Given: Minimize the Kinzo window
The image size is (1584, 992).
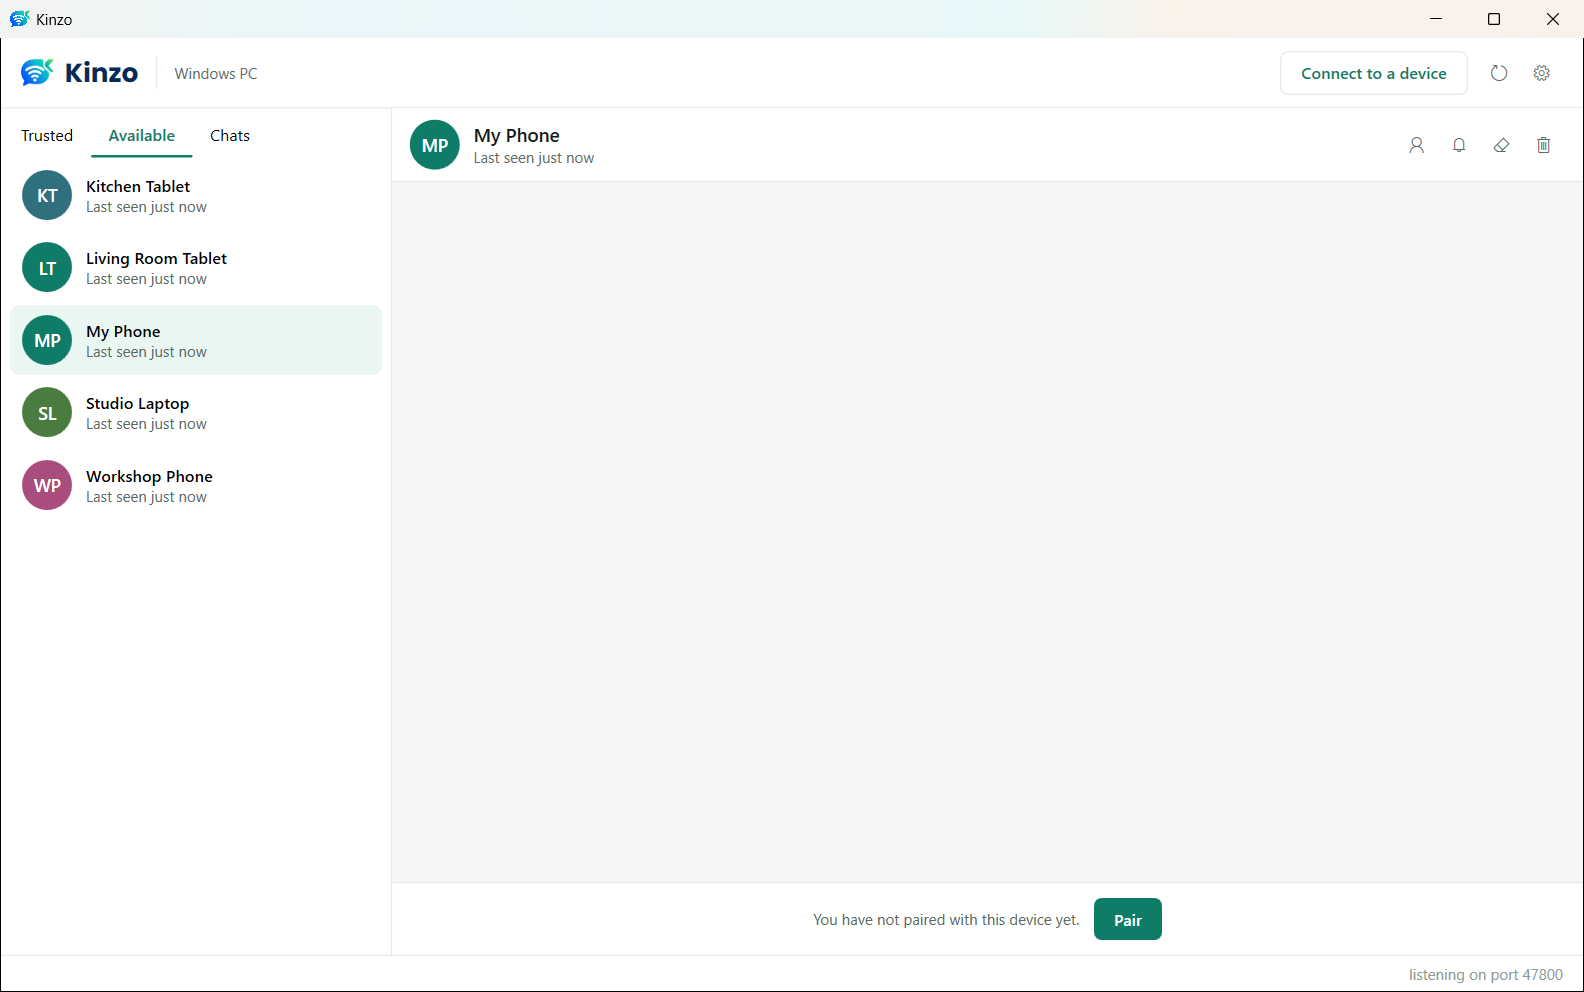Looking at the screenshot, I should (1436, 19).
